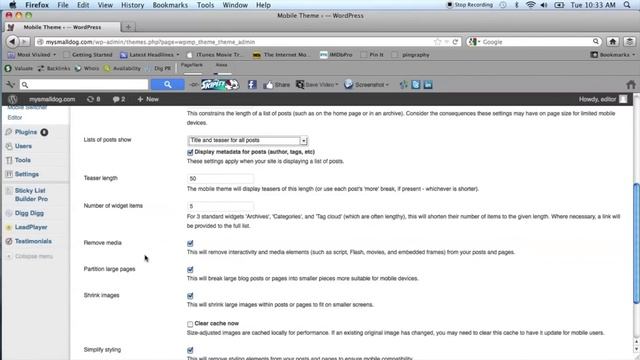
Task: Click the Whois toolbar item
Action: [86, 69]
